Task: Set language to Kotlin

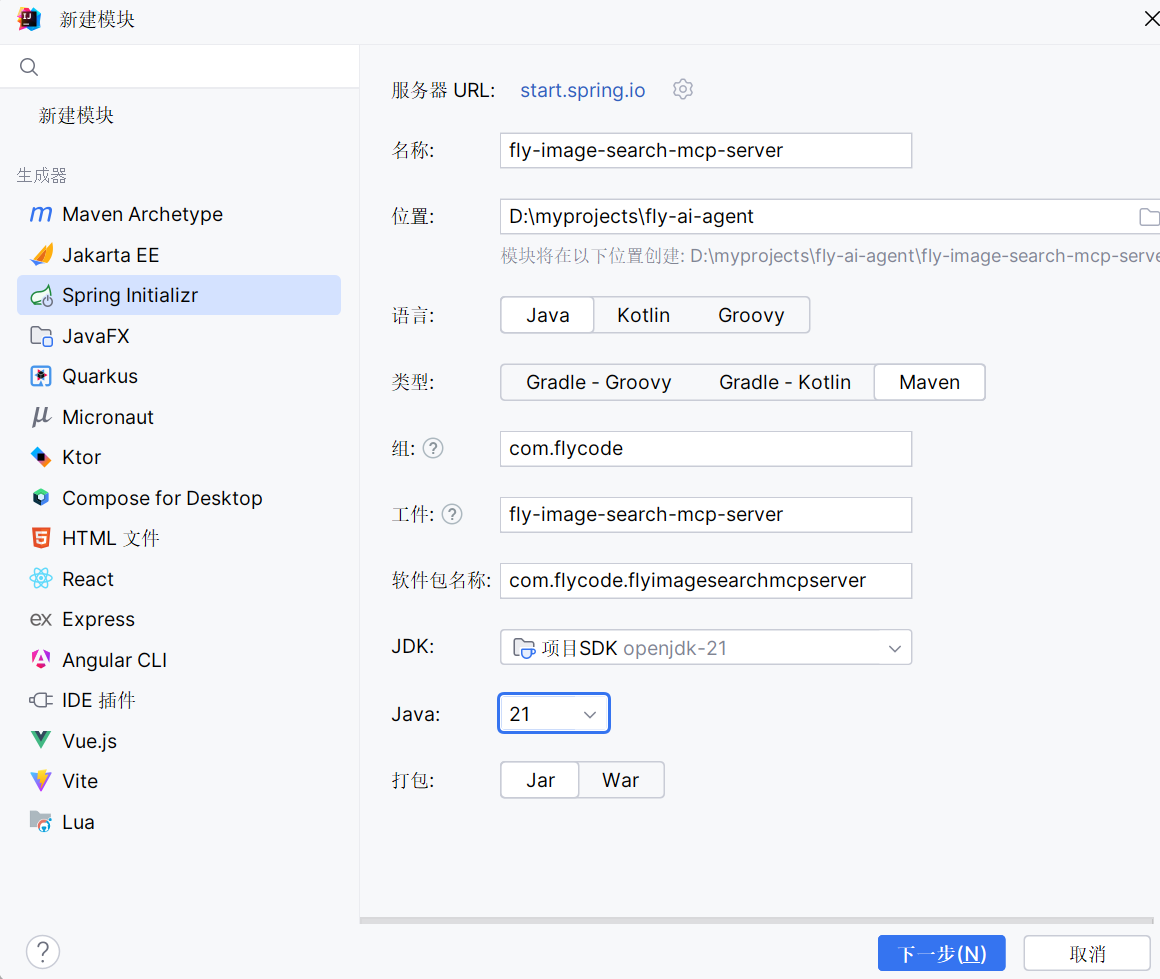Action: coord(644,315)
